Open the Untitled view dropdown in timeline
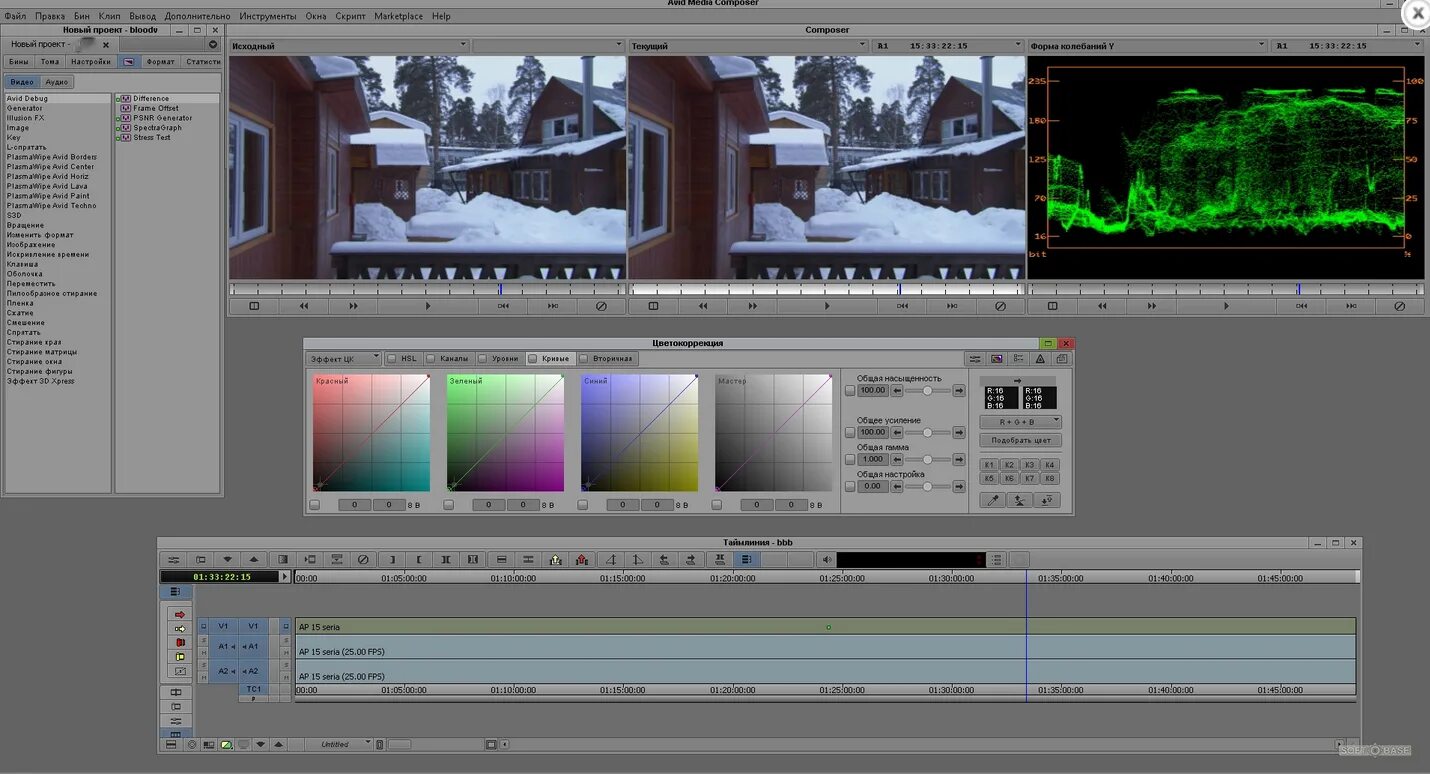1430x774 pixels. (339, 745)
